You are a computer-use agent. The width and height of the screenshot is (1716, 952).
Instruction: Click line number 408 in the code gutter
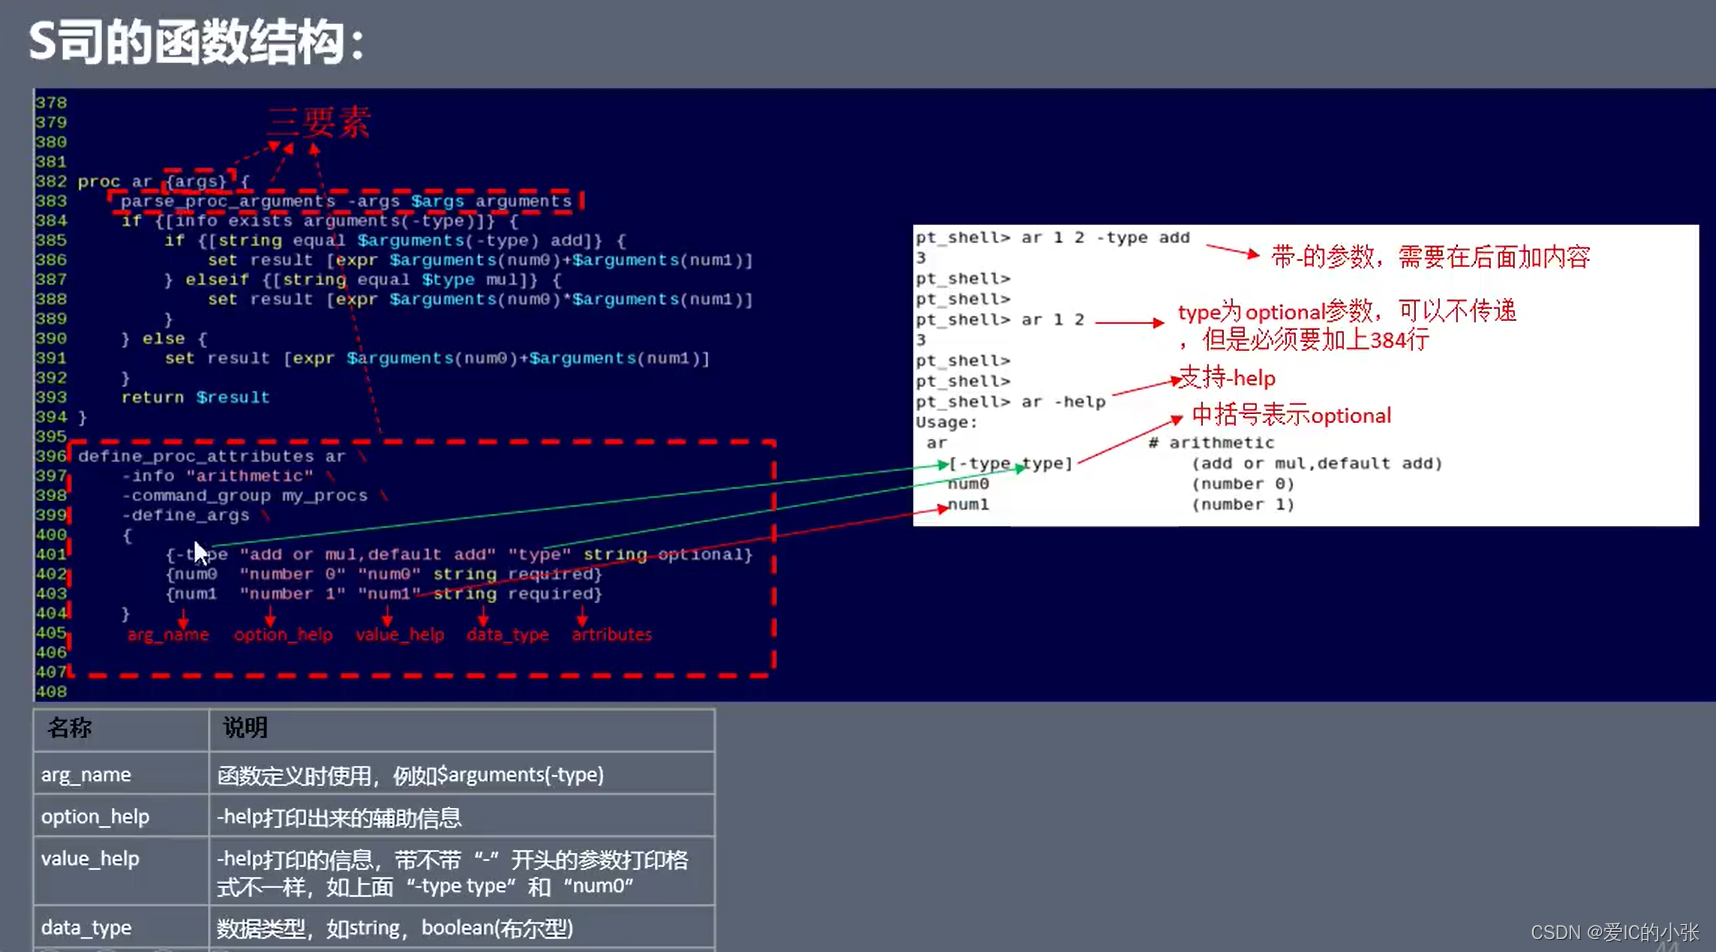point(51,692)
